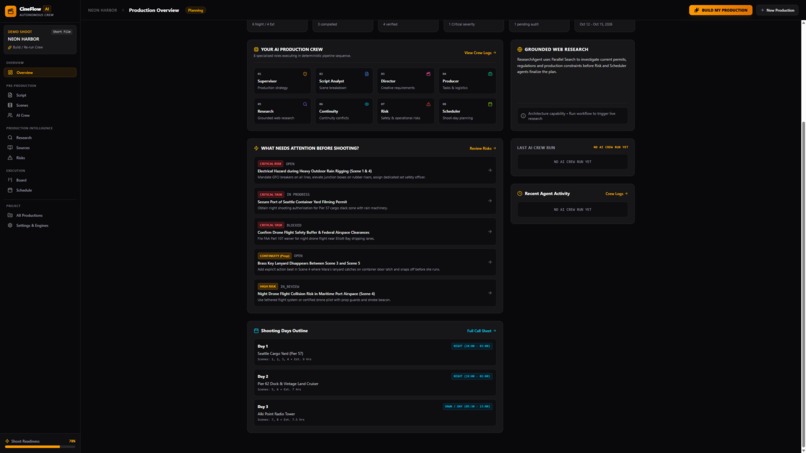Click the AI Crew people icon in sidebar
Image resolution: width=806 pixels, height=453 pixels.
pos(10,115)
